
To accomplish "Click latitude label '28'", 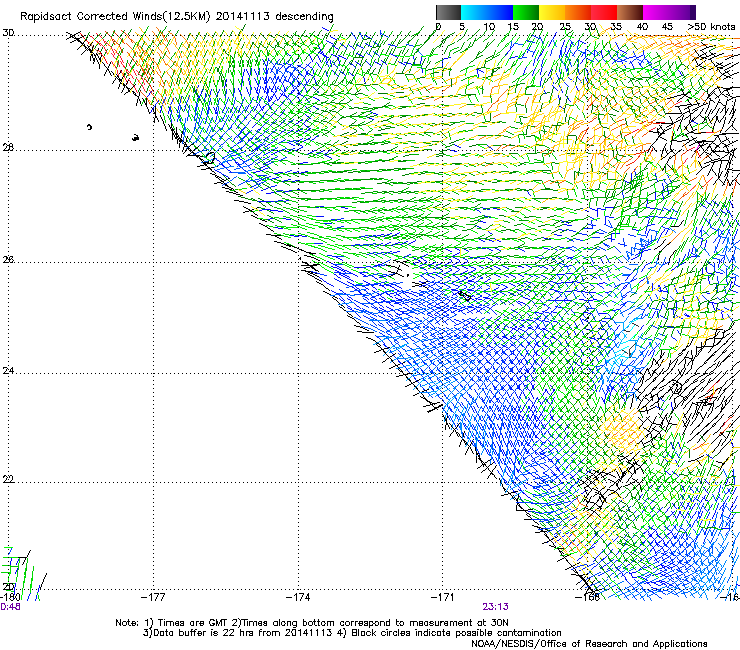I will point(8,148).
